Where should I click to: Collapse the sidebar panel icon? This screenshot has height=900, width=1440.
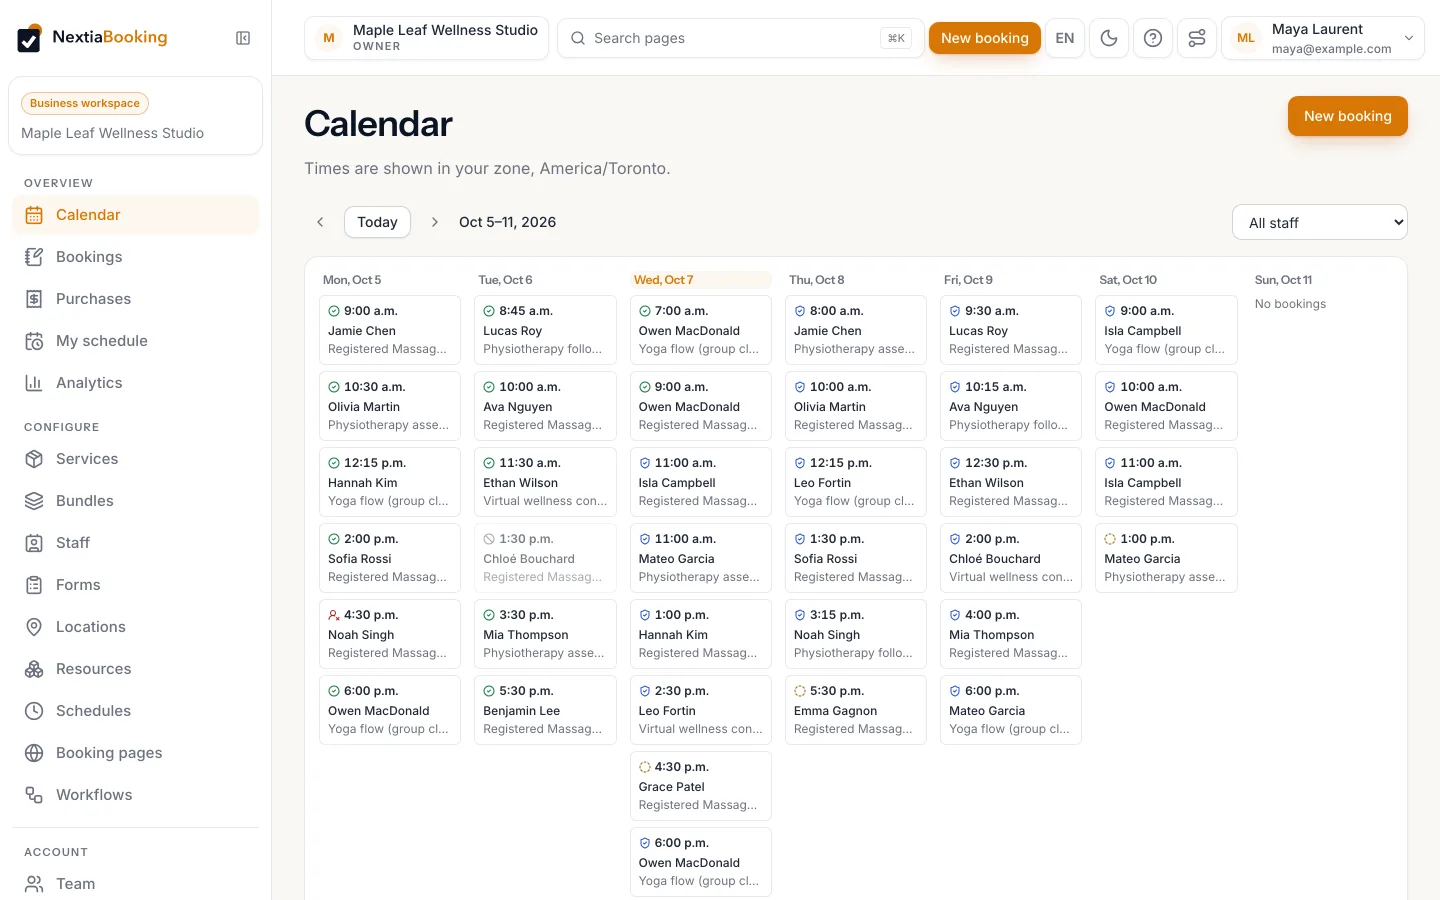point(243,38)
